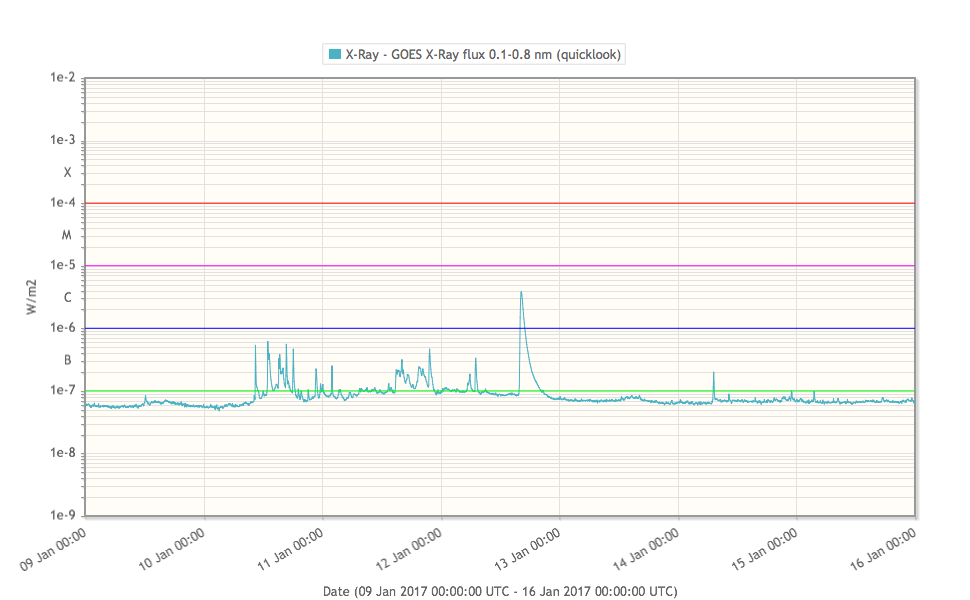Click the 1e-9 y-axis tick label
970x600 pixels.
tap(62, 516)
